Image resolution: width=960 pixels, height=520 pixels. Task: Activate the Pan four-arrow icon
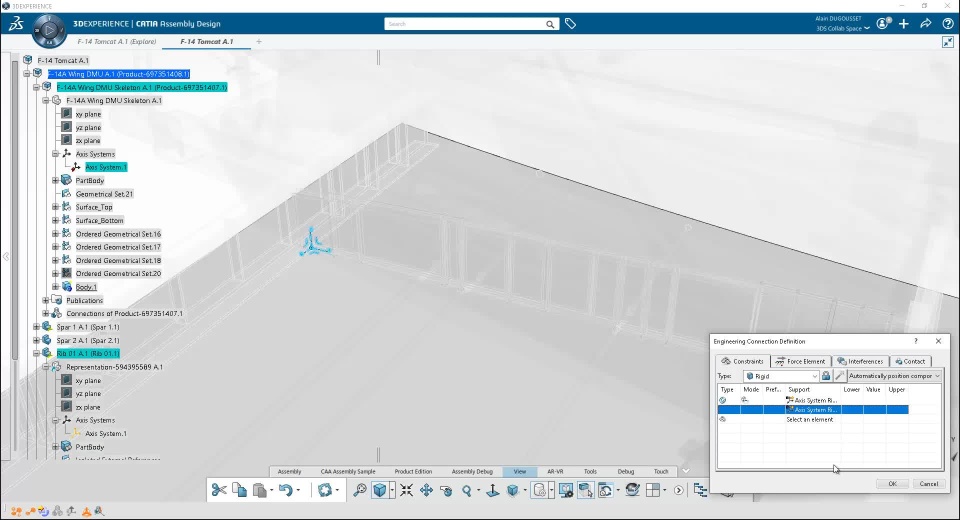pyautogui.click(x=426, y=490)
